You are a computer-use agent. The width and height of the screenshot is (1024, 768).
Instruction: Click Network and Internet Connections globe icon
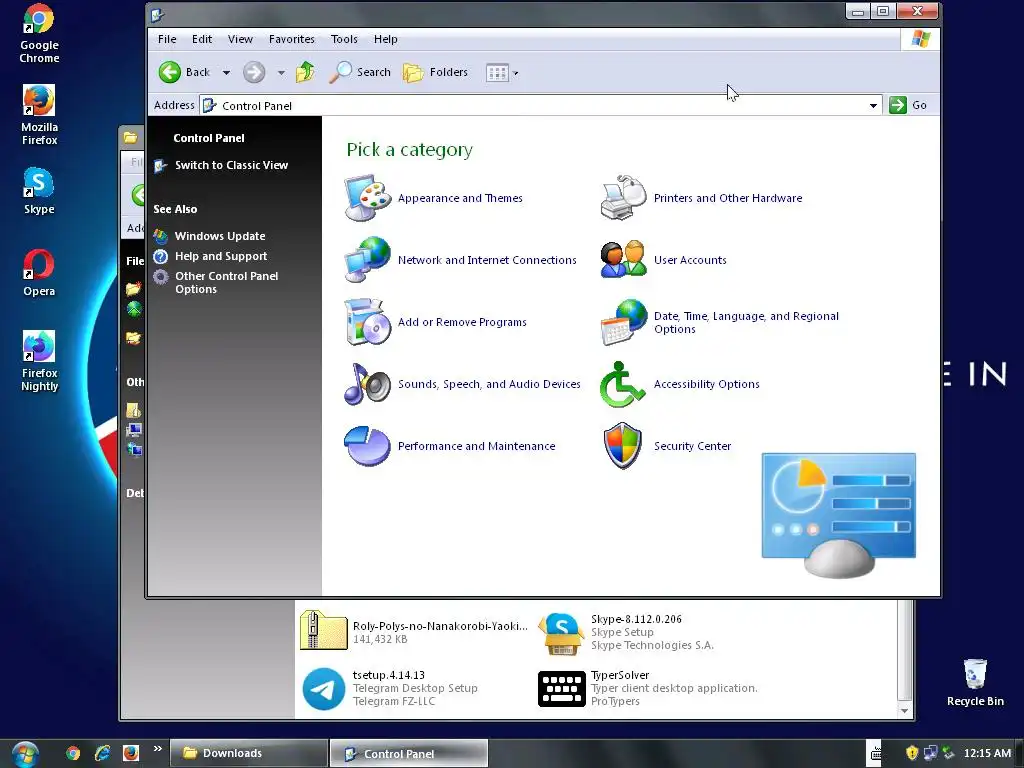point(368,260)
